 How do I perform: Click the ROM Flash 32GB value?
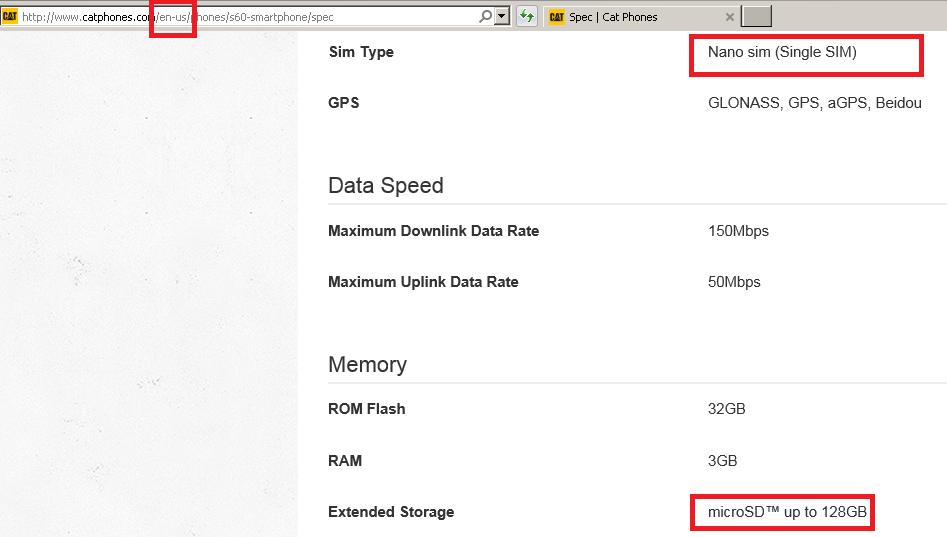726,409
